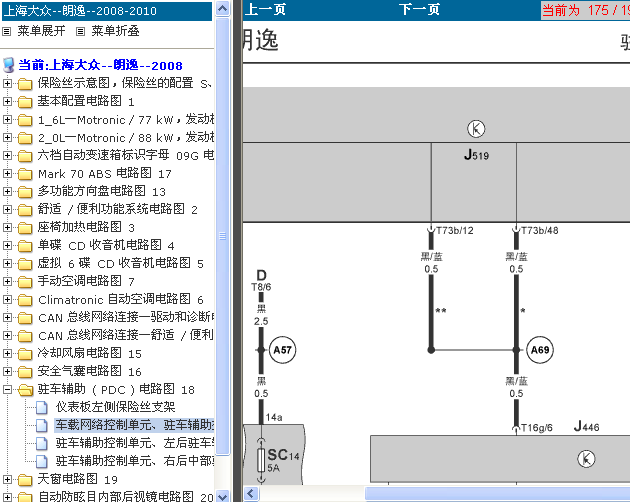Image resolution: width=630 pixels, height=502 pixels.
Task: Click the D T8/6 ignition switch label
Action: 261,281
